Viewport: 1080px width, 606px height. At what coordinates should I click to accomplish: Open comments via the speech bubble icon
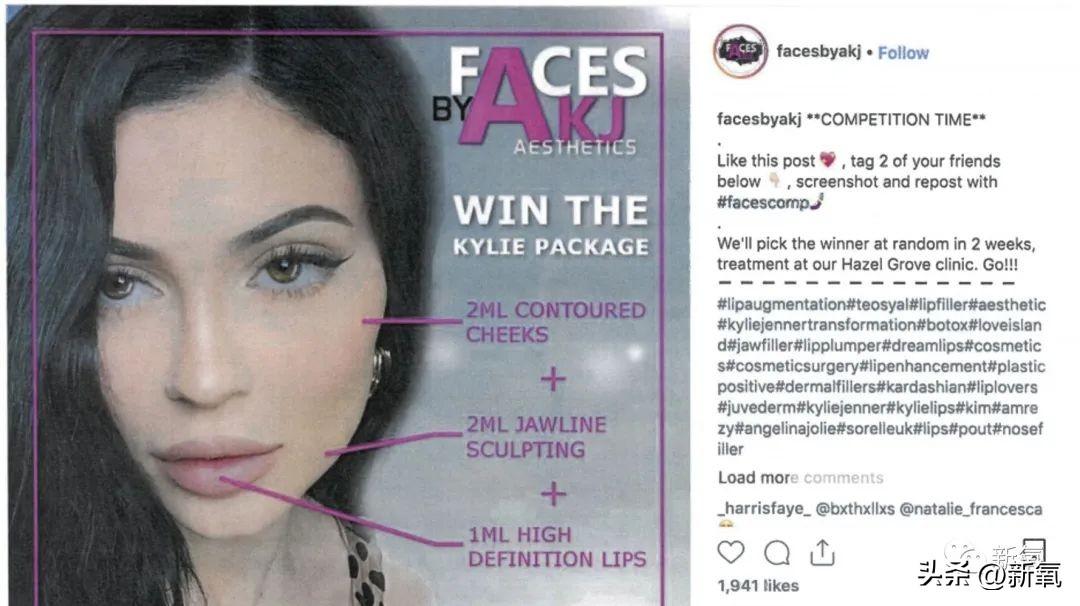(x=777, y=552)
